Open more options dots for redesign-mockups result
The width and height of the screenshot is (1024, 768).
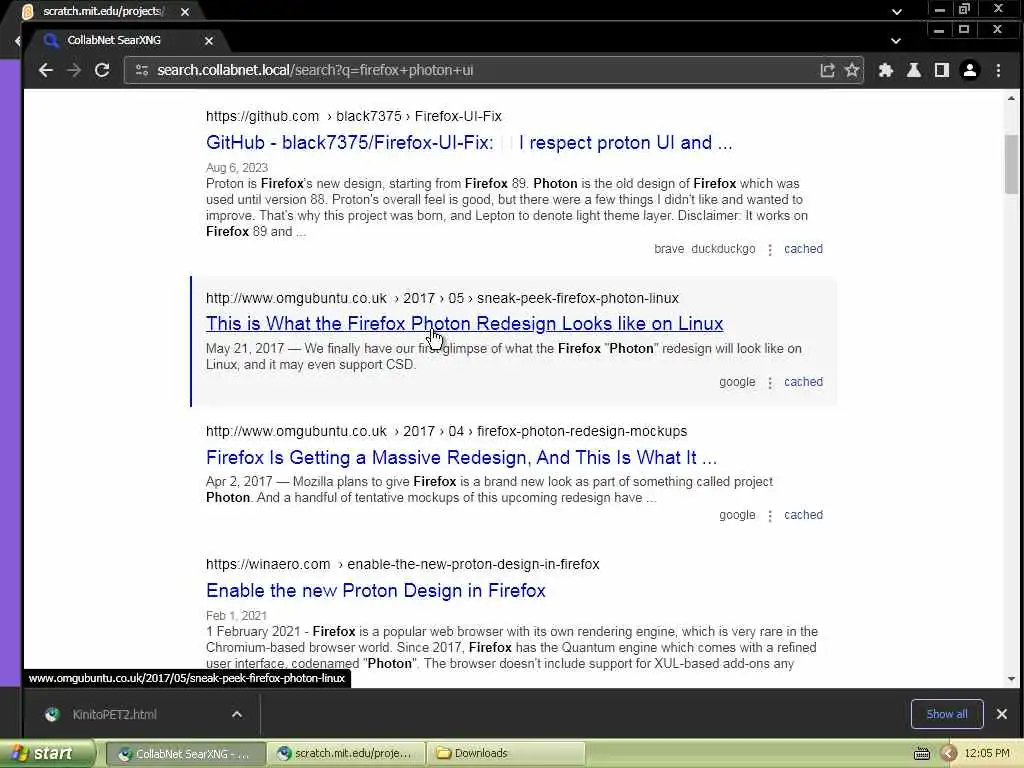(770, 516)
